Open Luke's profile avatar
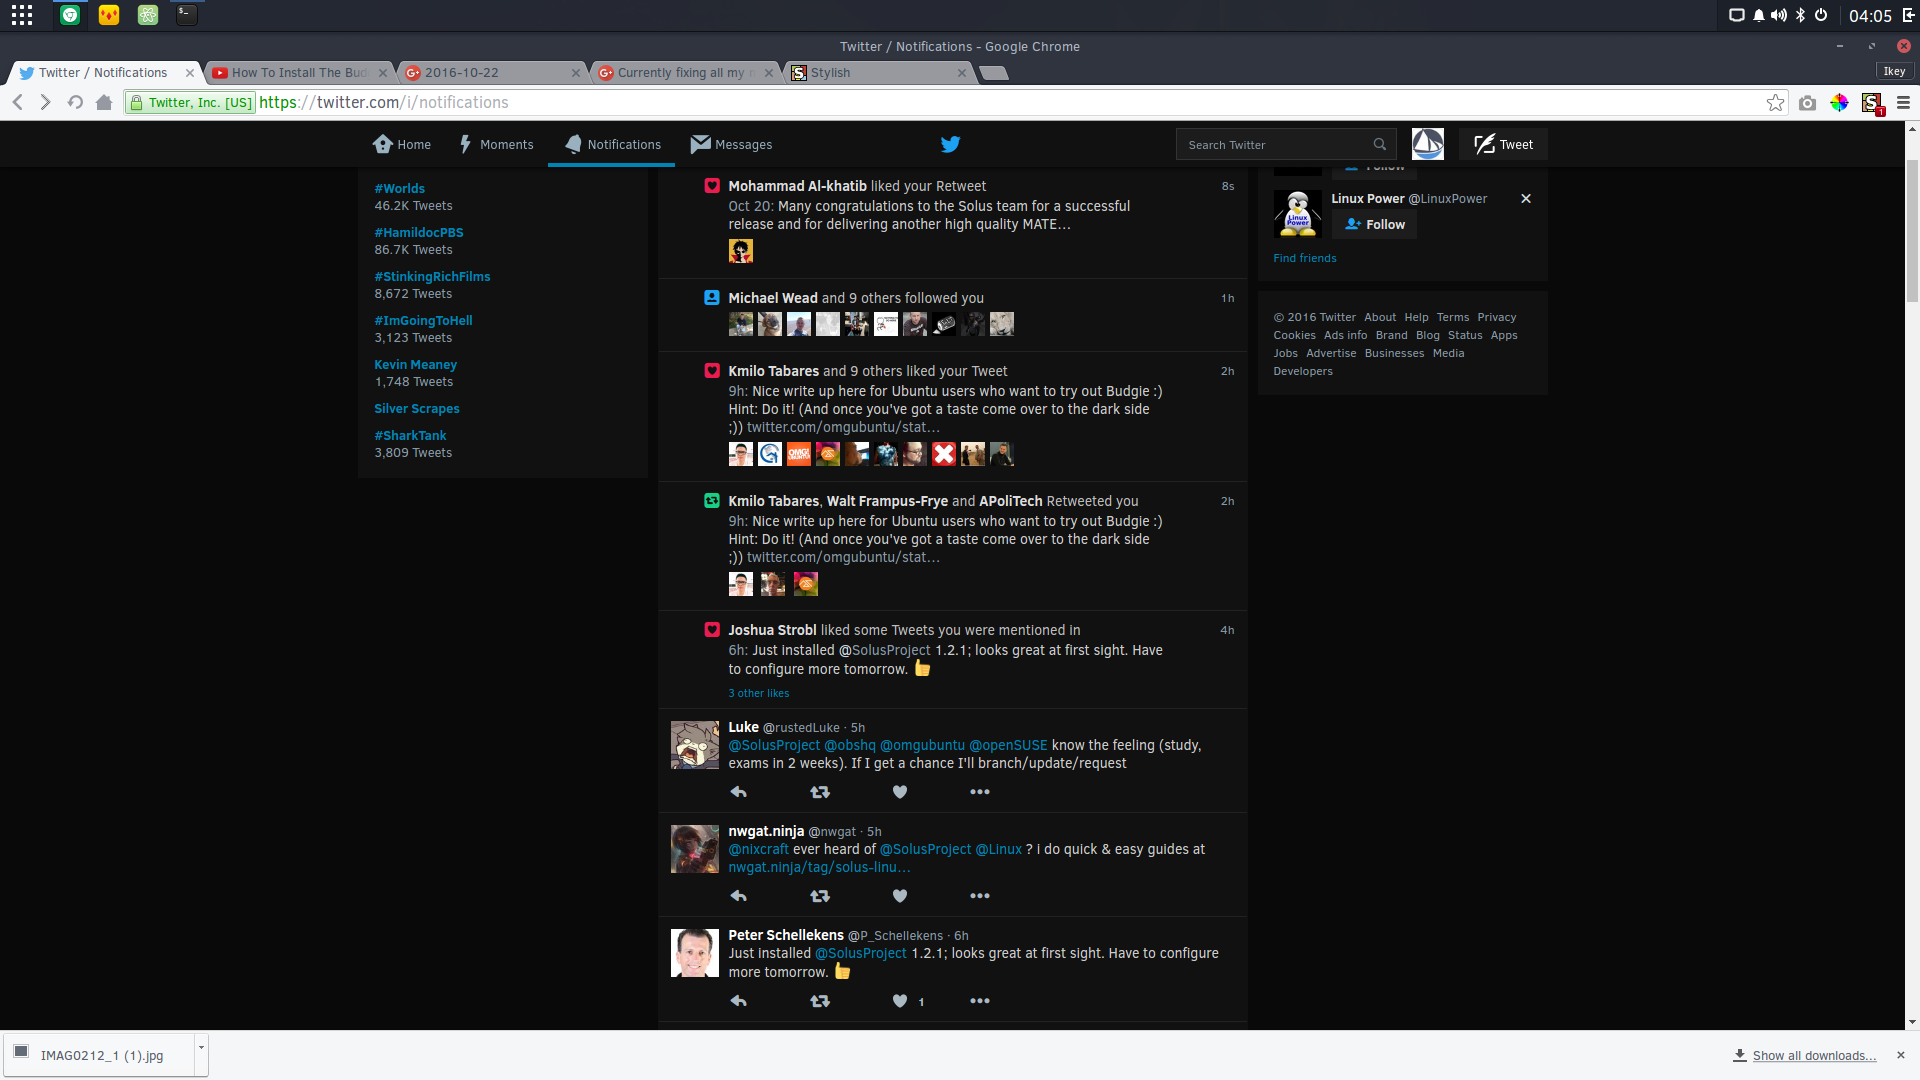Image resolution: width=1920 pixels, height=1080 pixels. (695, 745)
